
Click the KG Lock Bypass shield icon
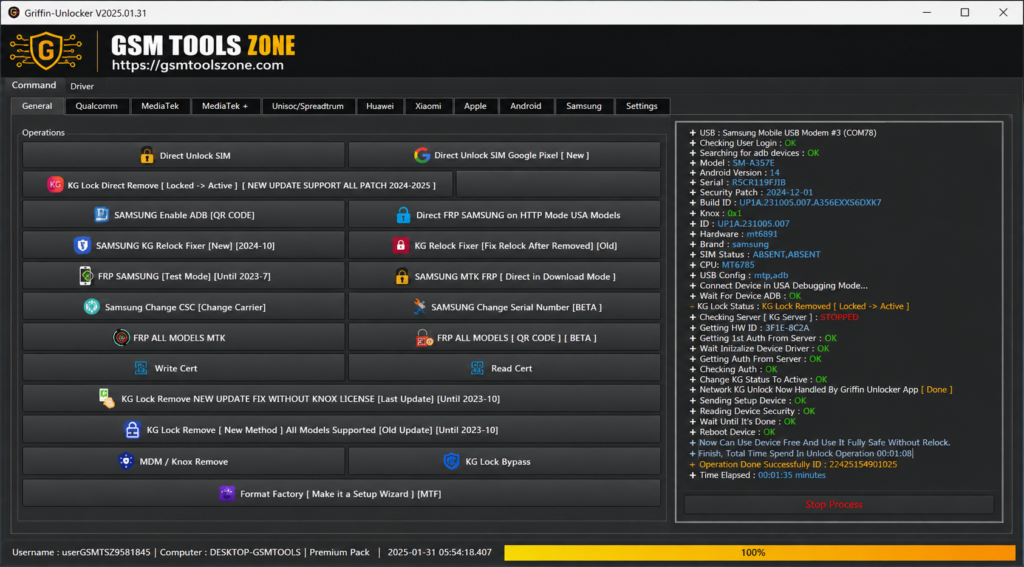tap(451, 461)
